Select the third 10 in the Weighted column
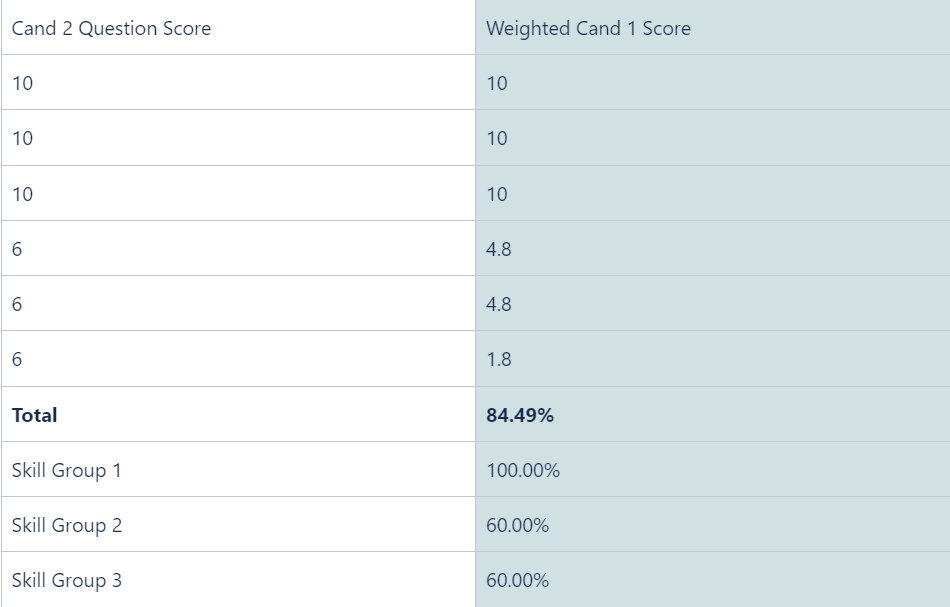950x607 pixels. tap(712, 193)
